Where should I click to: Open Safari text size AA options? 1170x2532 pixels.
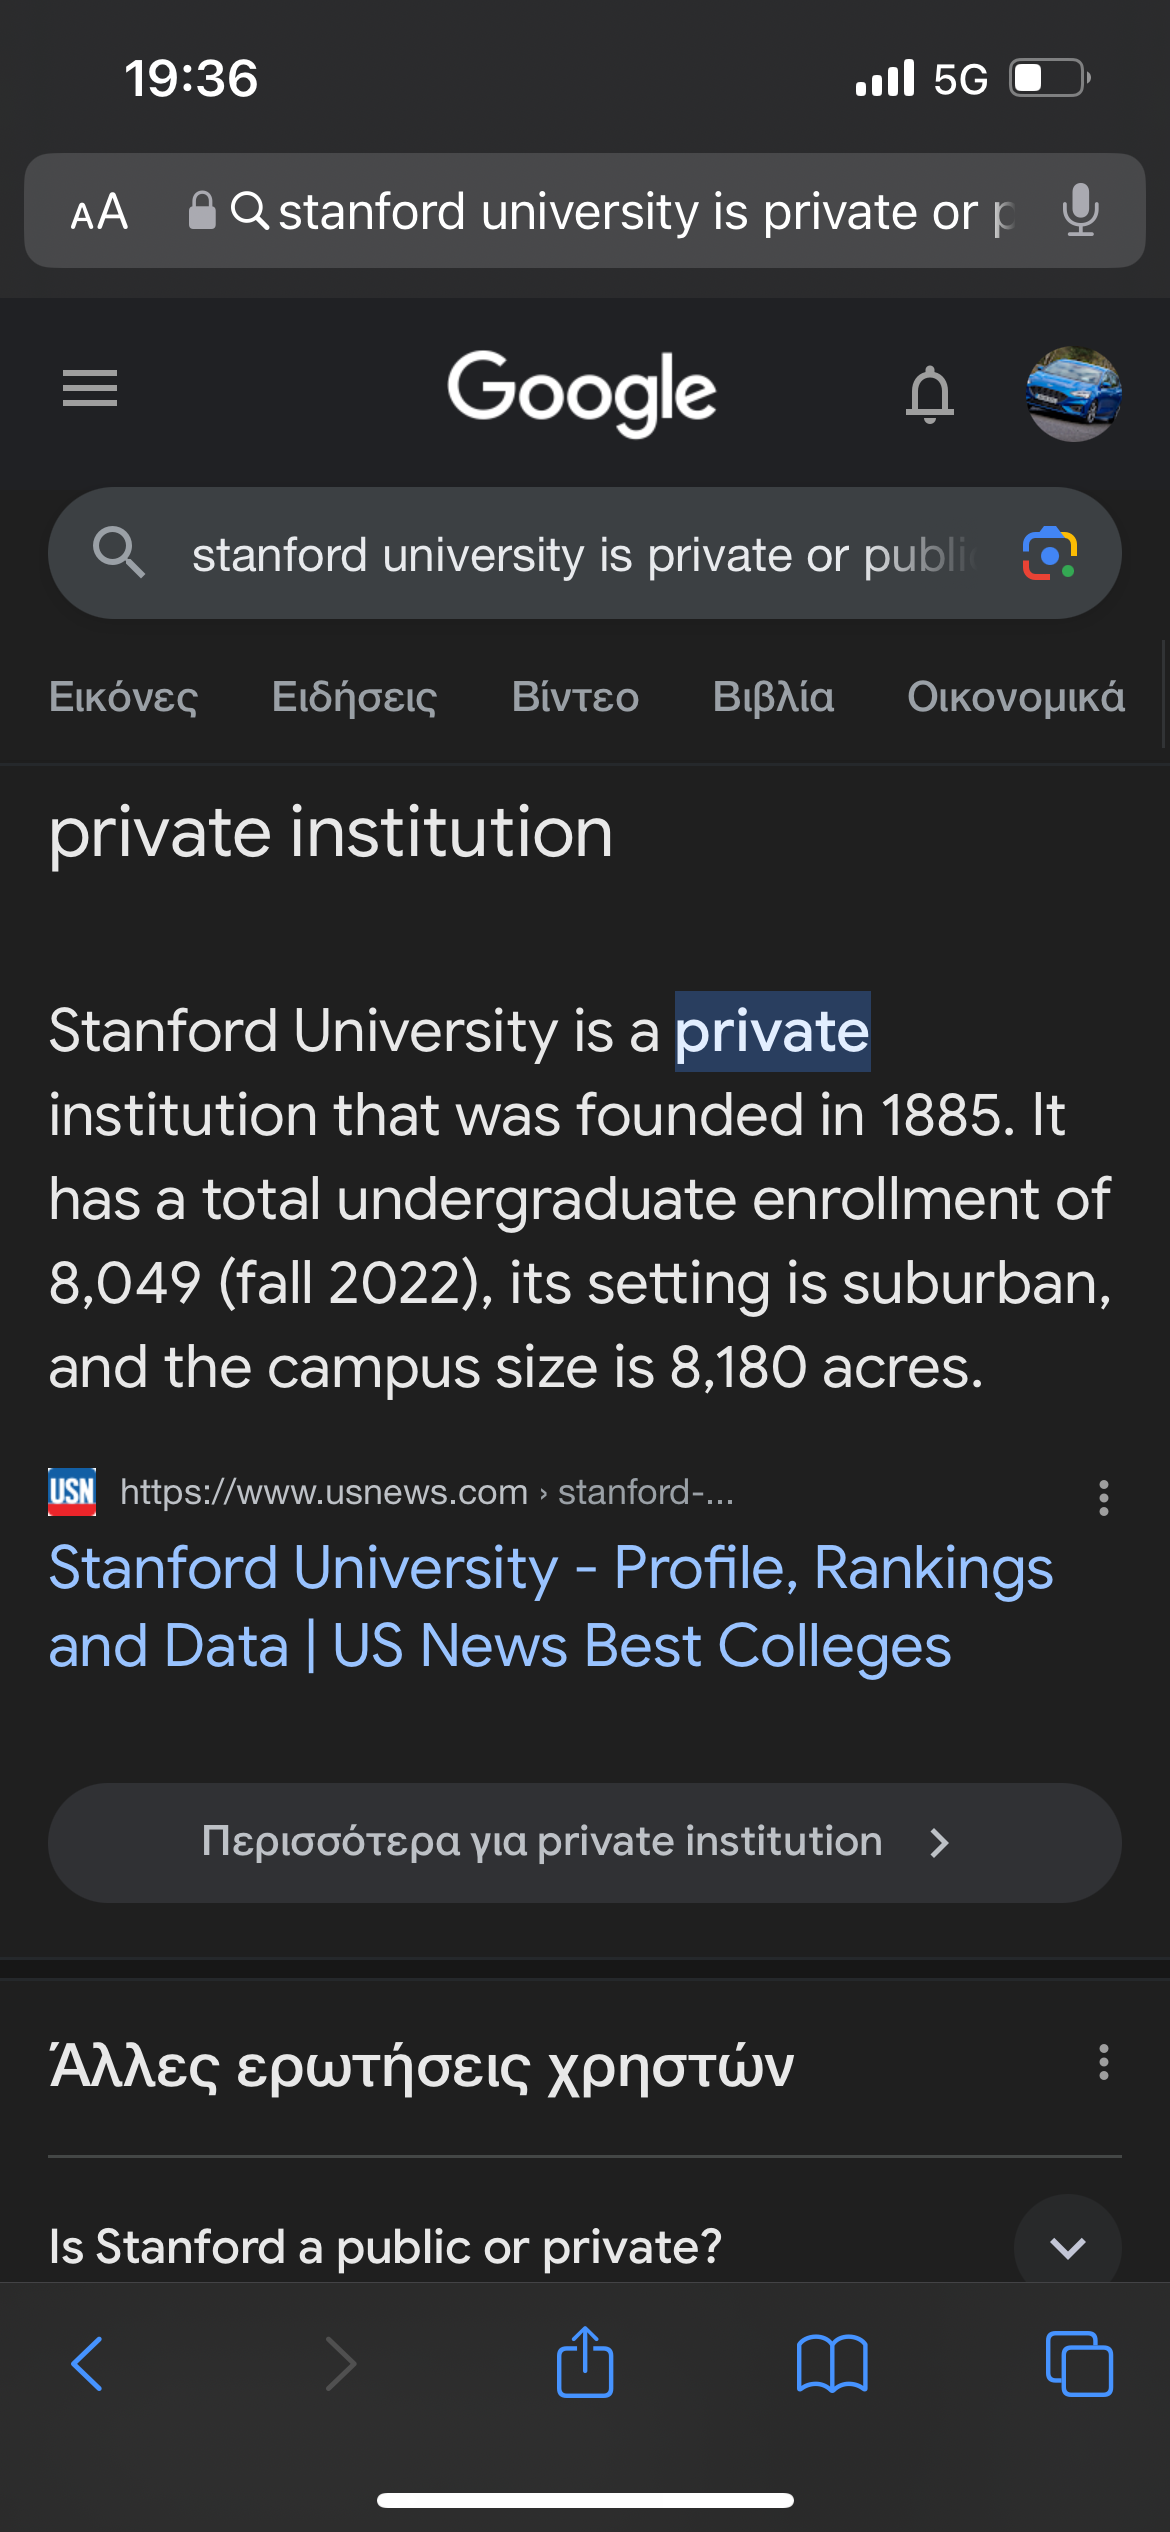tap(99, 212)
